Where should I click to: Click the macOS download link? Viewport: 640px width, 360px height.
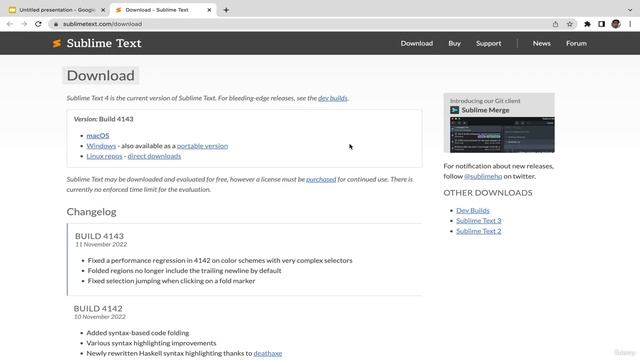coord(98,136)
